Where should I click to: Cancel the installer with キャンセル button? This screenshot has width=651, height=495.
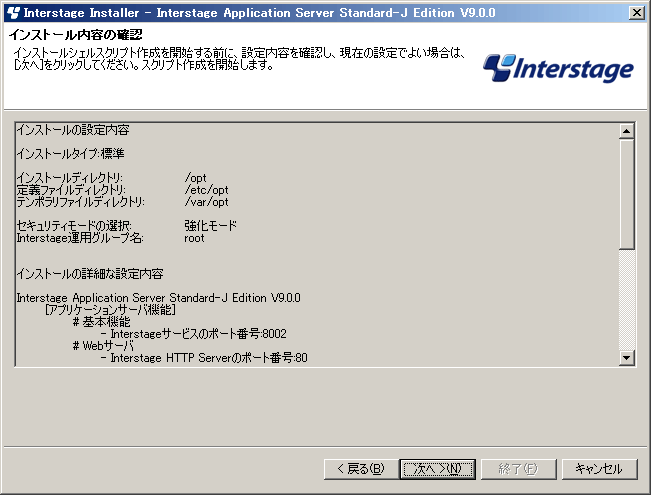[599, 469]
